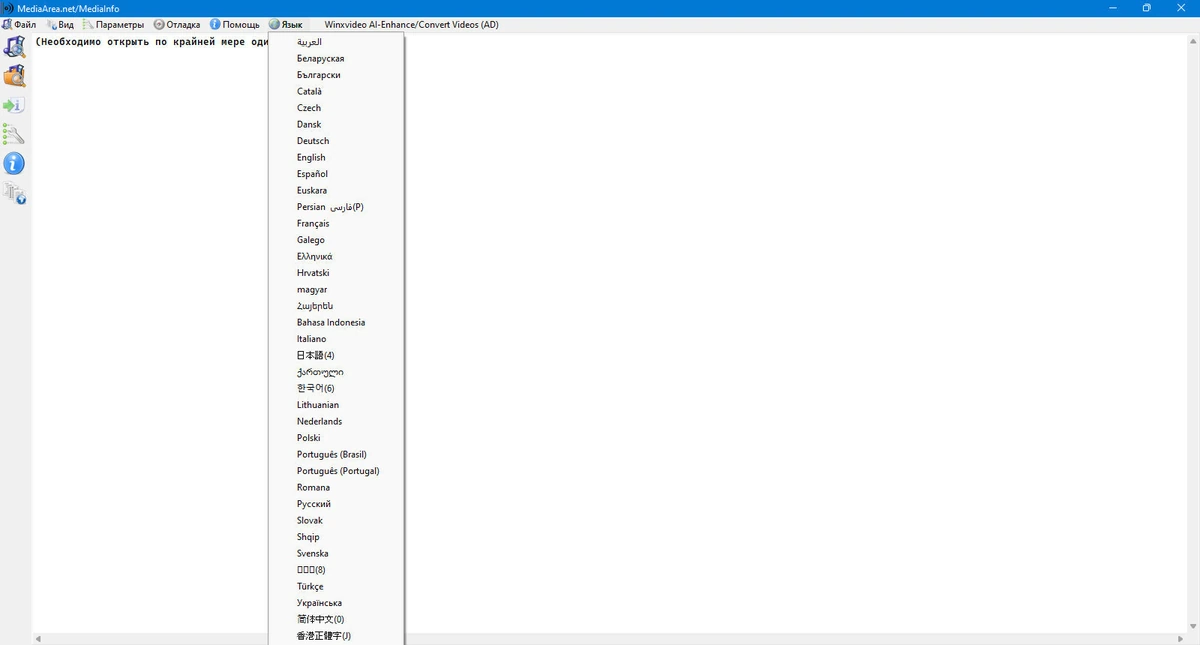This screenshot has height=645, width=1200.
Task: Click the documents-with-globe sidebar icon
Action: point(14,193)
